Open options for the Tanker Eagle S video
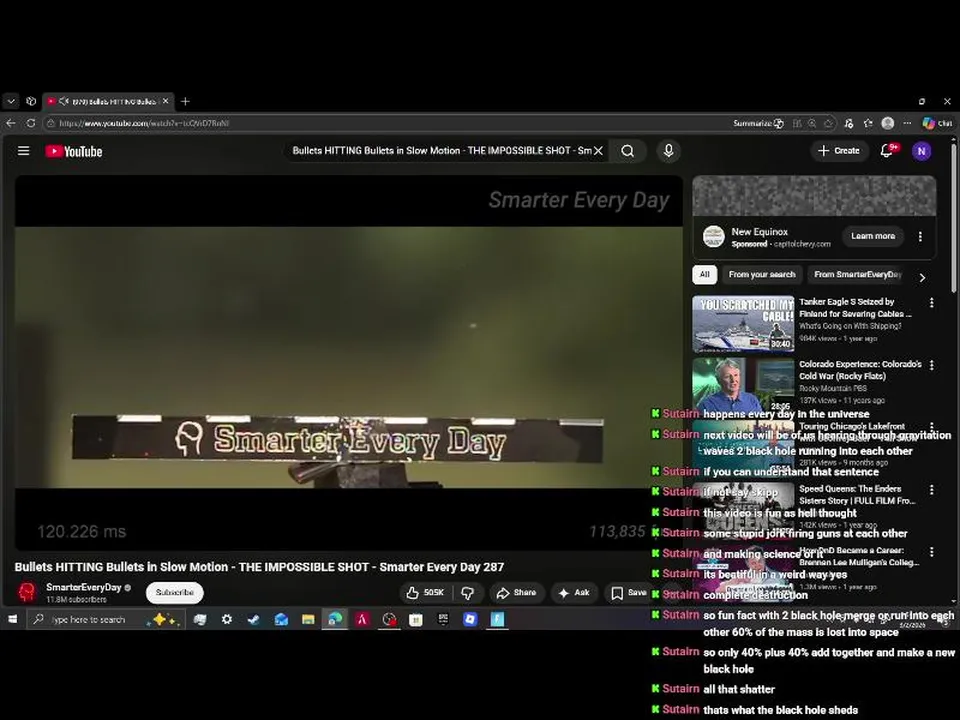960x720 pixels. point(931,302)
